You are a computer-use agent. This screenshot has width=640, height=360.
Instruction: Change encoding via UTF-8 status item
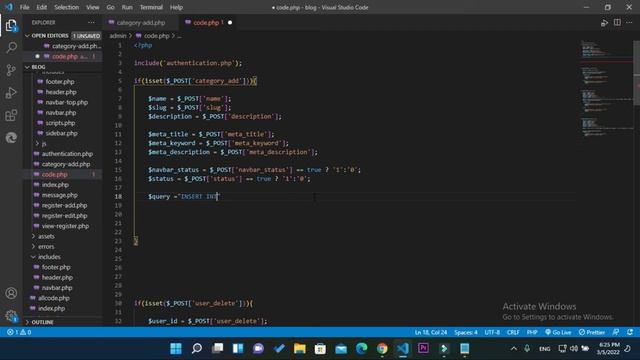coord(492,332)
